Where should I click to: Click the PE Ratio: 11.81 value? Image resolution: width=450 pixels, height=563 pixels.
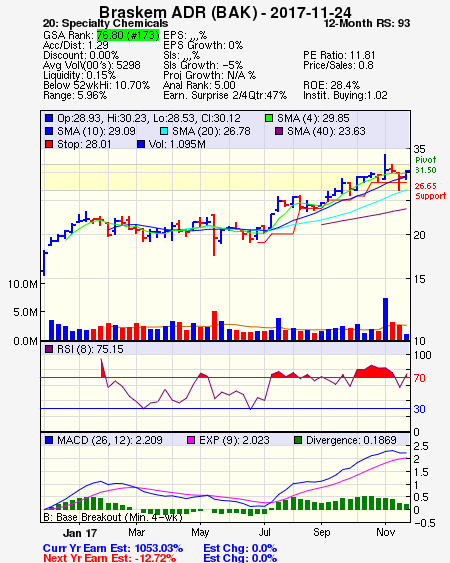(x=339, y=55)
